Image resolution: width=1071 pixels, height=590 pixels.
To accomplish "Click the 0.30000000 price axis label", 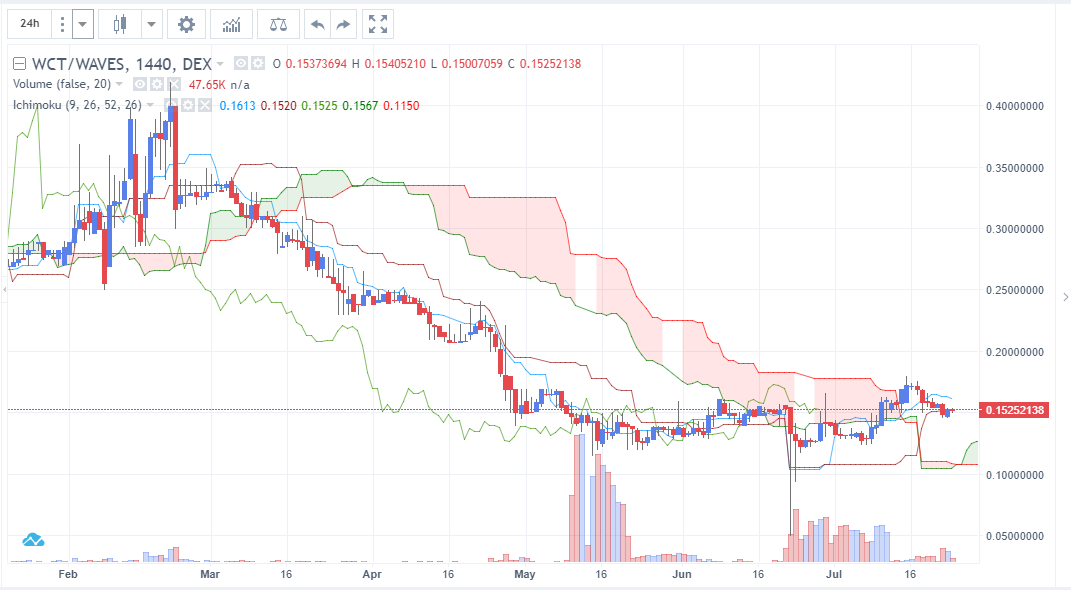I will click(1014, 229).
